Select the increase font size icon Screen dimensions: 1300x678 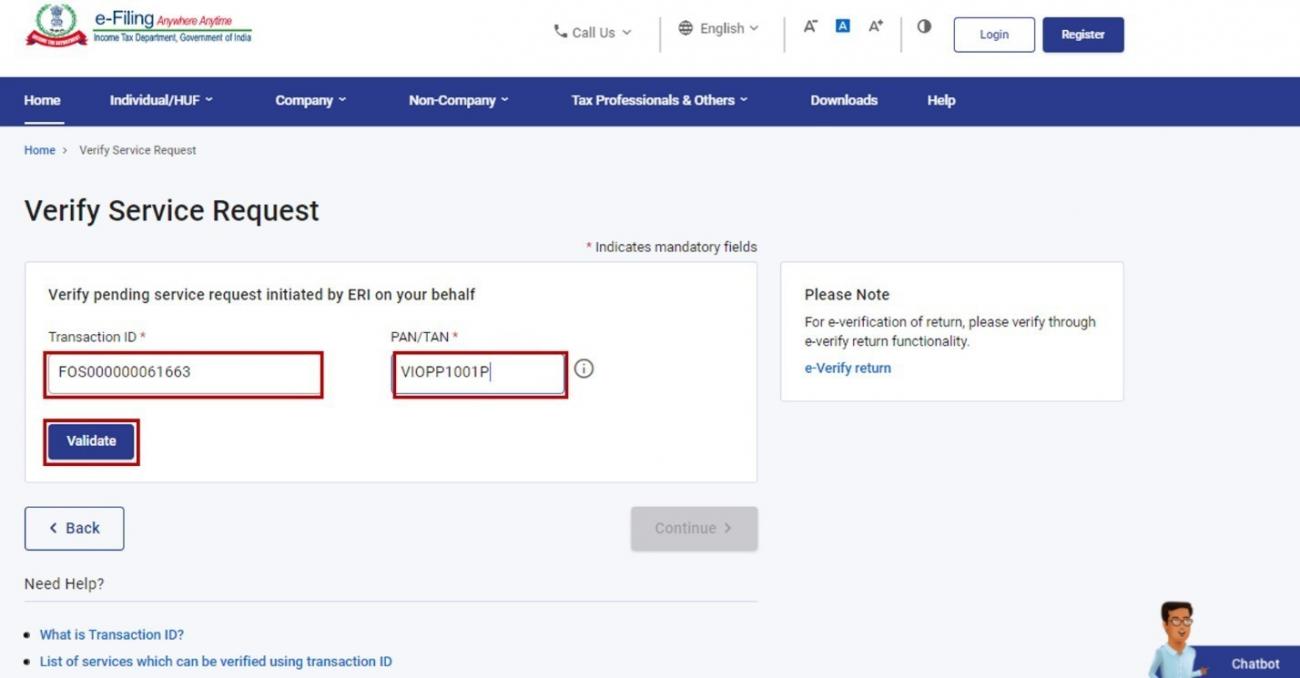[875, 27]
